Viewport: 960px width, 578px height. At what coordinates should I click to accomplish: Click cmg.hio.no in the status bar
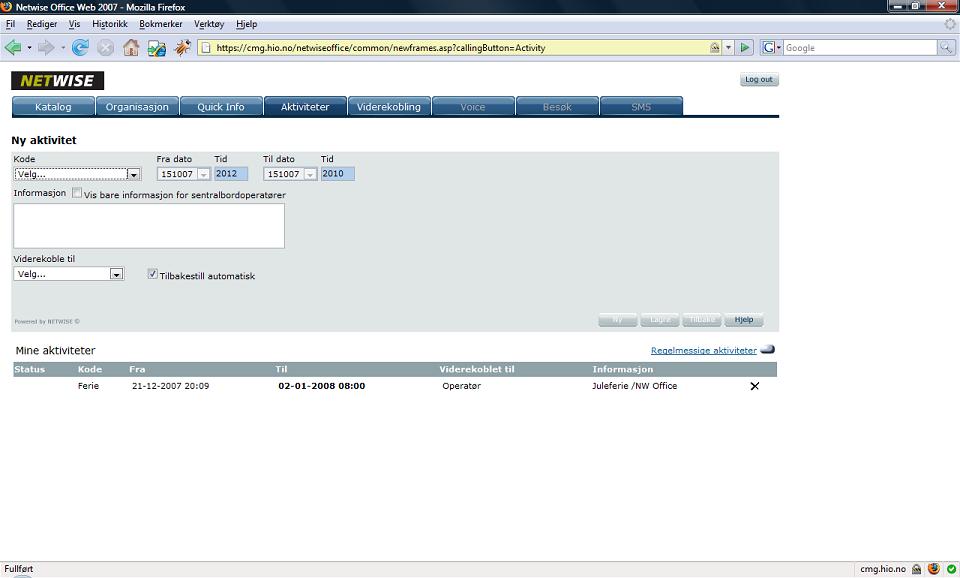[882, 569]
